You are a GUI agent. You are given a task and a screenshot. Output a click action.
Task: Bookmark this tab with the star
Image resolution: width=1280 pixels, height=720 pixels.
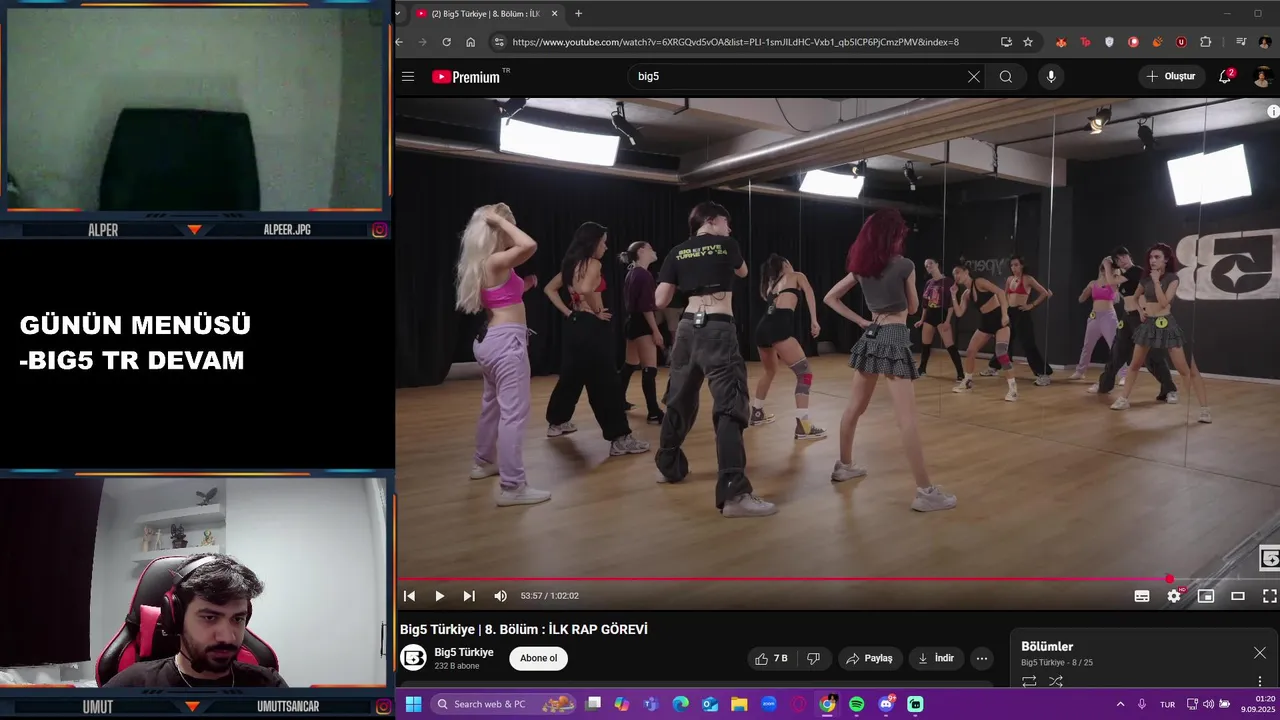point(1028,42)
